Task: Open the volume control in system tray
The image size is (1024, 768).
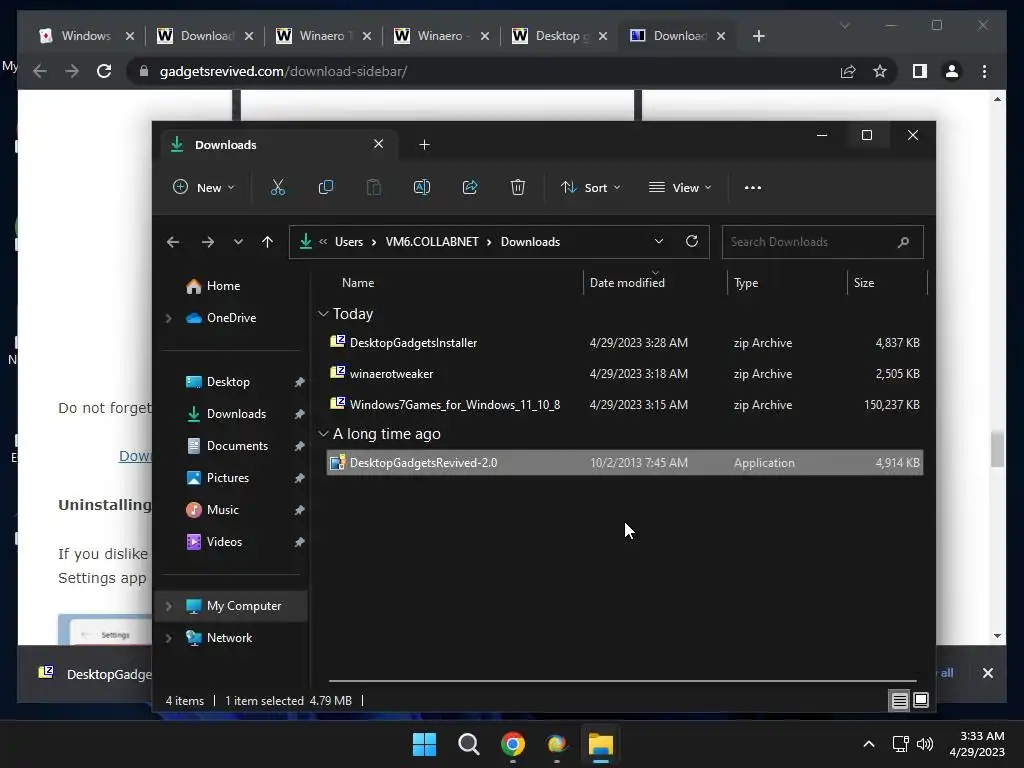Action: tap(925, 744)
